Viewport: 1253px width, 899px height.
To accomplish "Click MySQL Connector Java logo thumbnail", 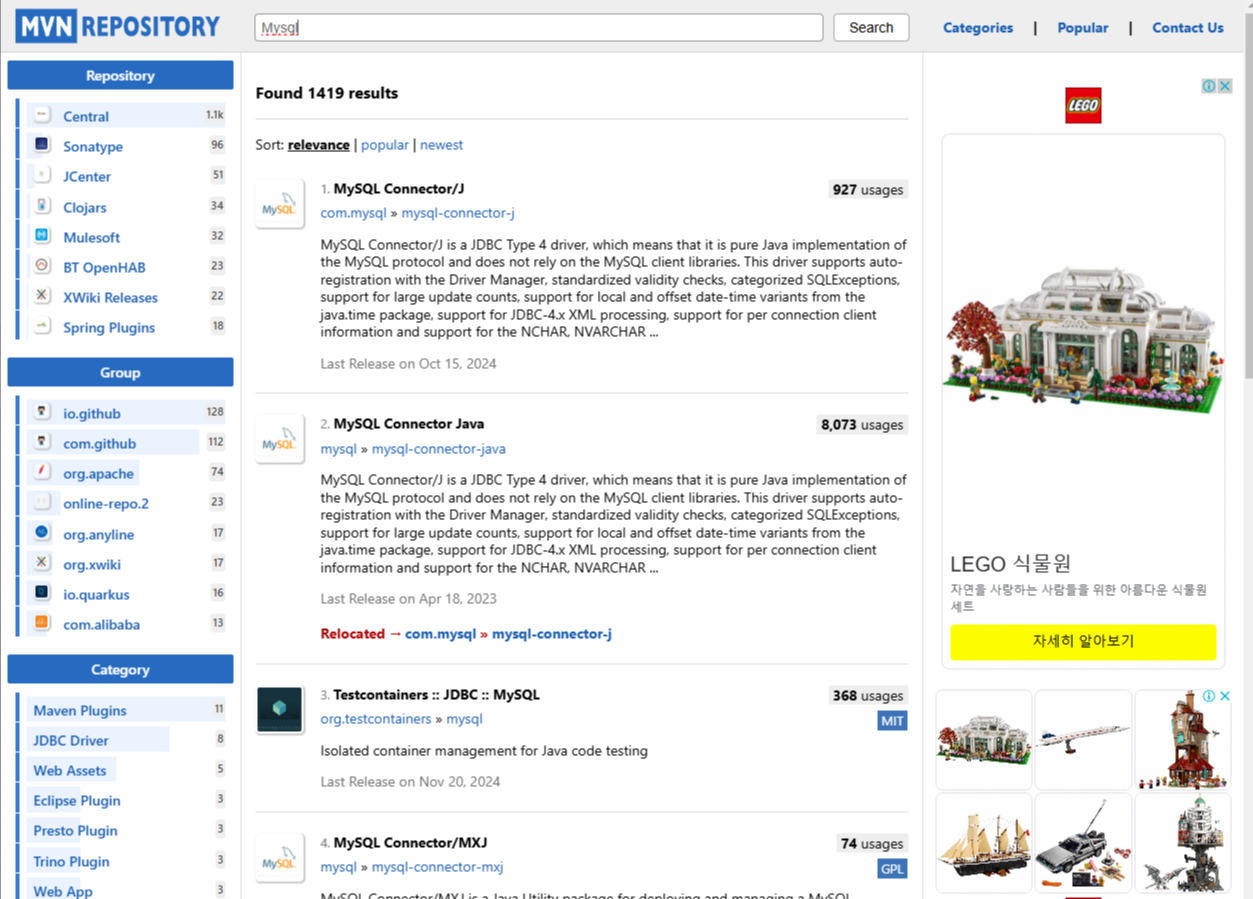I will point(280,439).
